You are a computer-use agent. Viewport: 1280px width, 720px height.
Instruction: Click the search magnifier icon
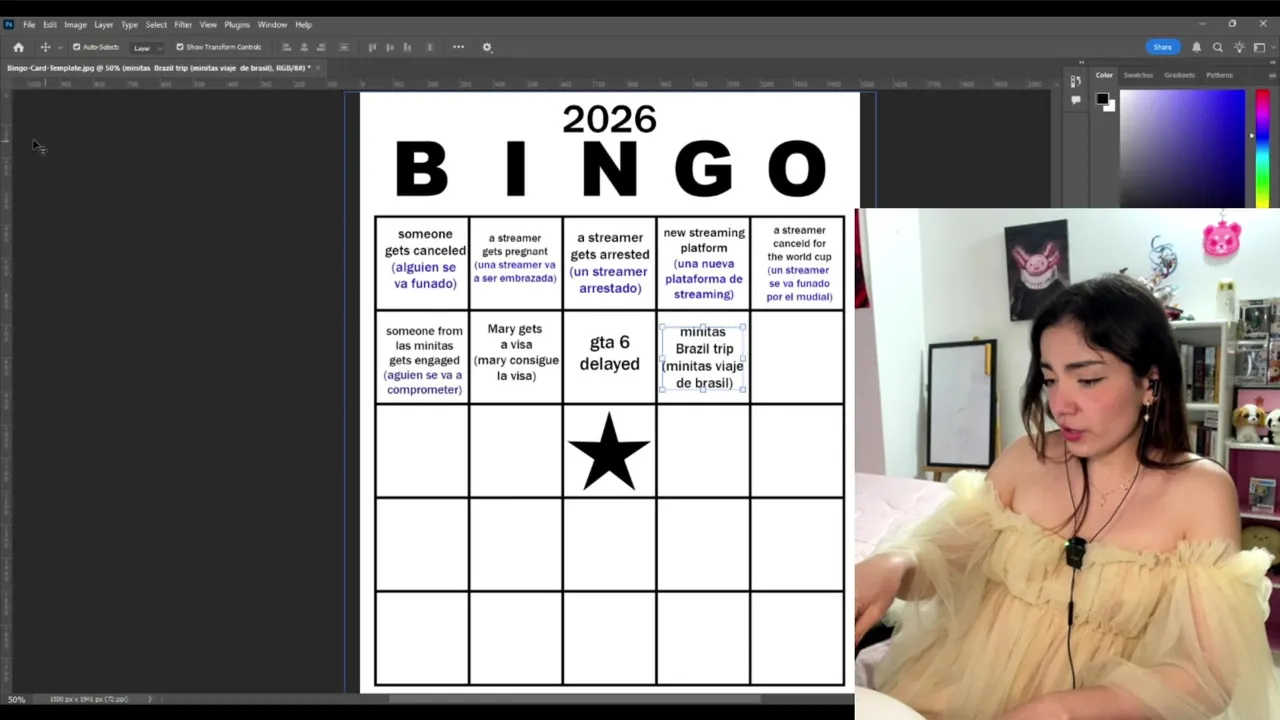(1217, 47)
